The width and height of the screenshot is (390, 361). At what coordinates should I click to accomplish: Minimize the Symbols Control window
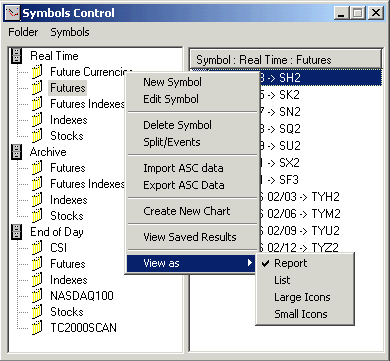(x=341, y=13)
